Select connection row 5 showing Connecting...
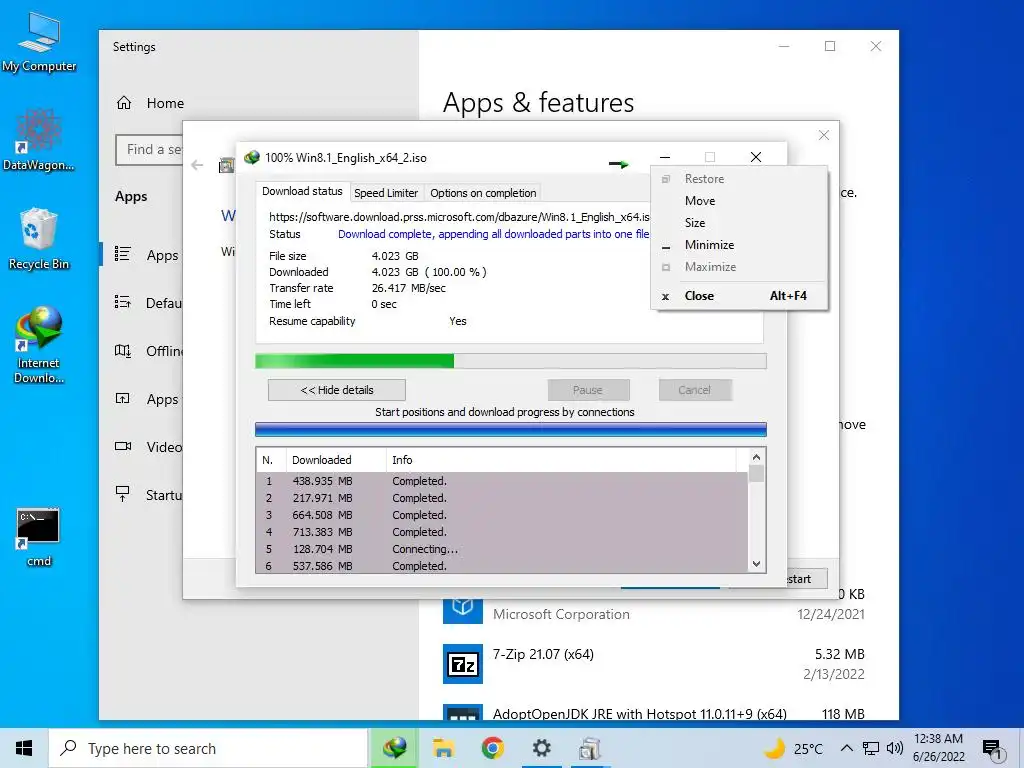The width and height of the screenshot is (1024, 768). (502, 549)
